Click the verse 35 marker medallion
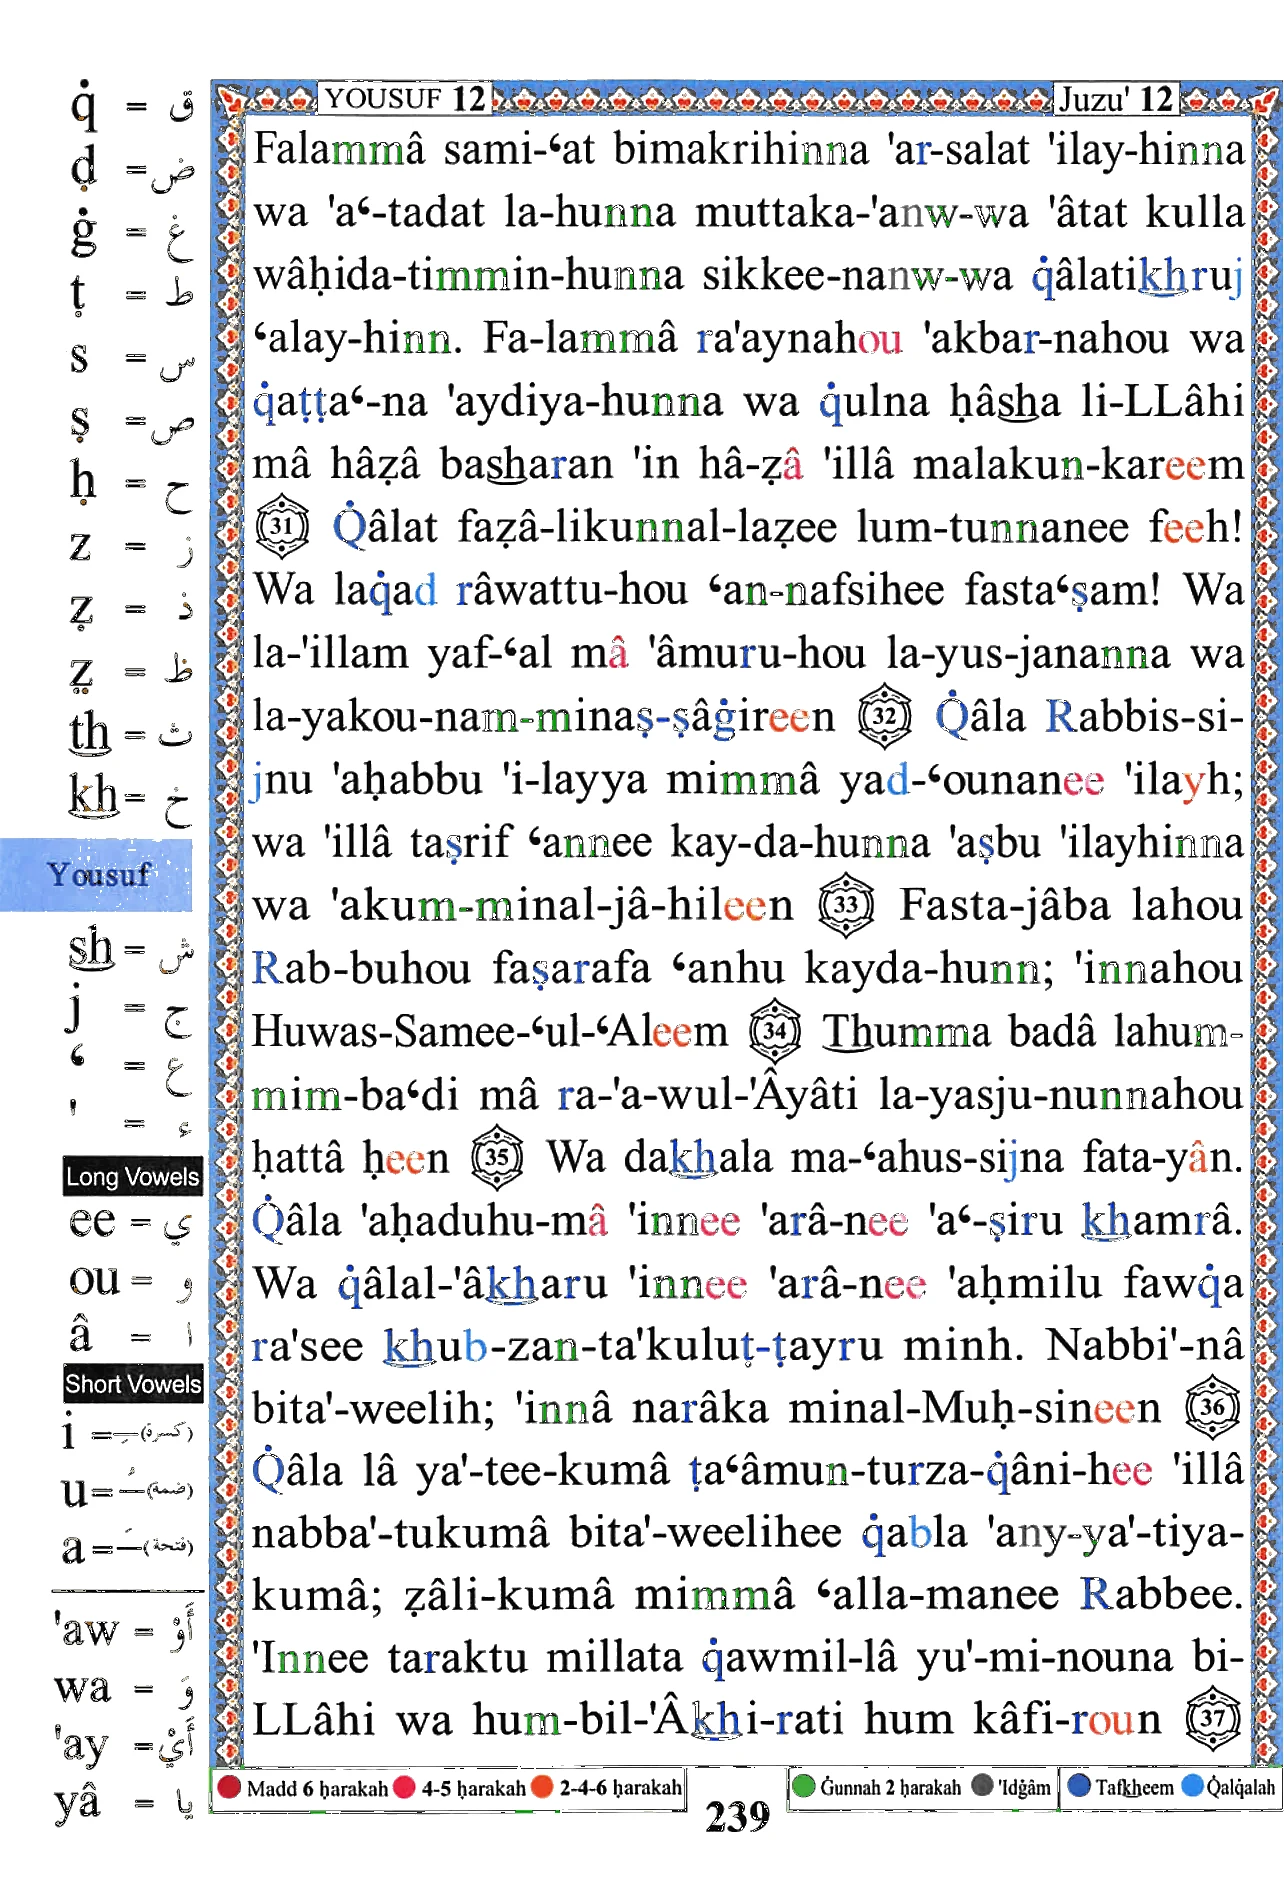1284x1892 pixels. pos(497,1157)
